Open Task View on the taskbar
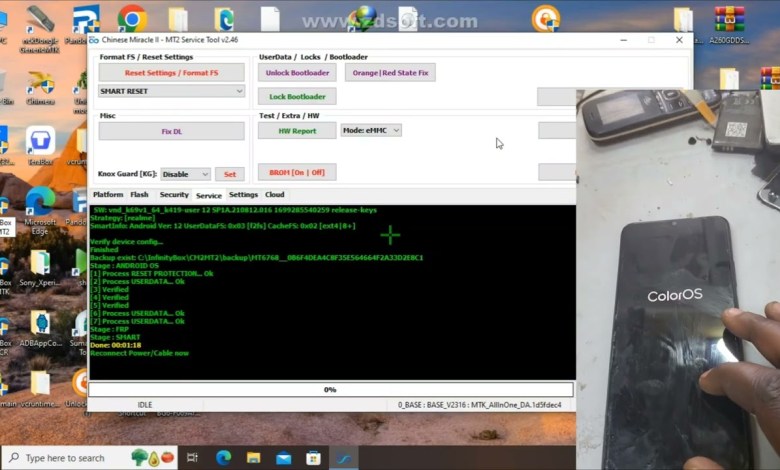780x470 pixels. (192, 458)
